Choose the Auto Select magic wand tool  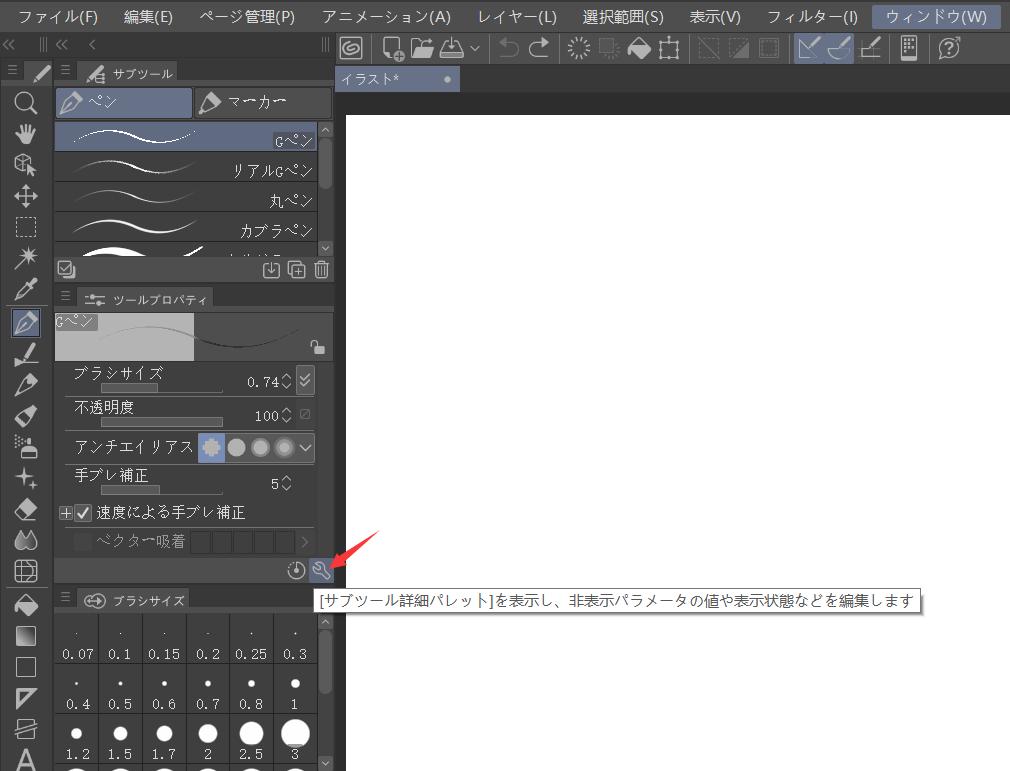(26, 259)
